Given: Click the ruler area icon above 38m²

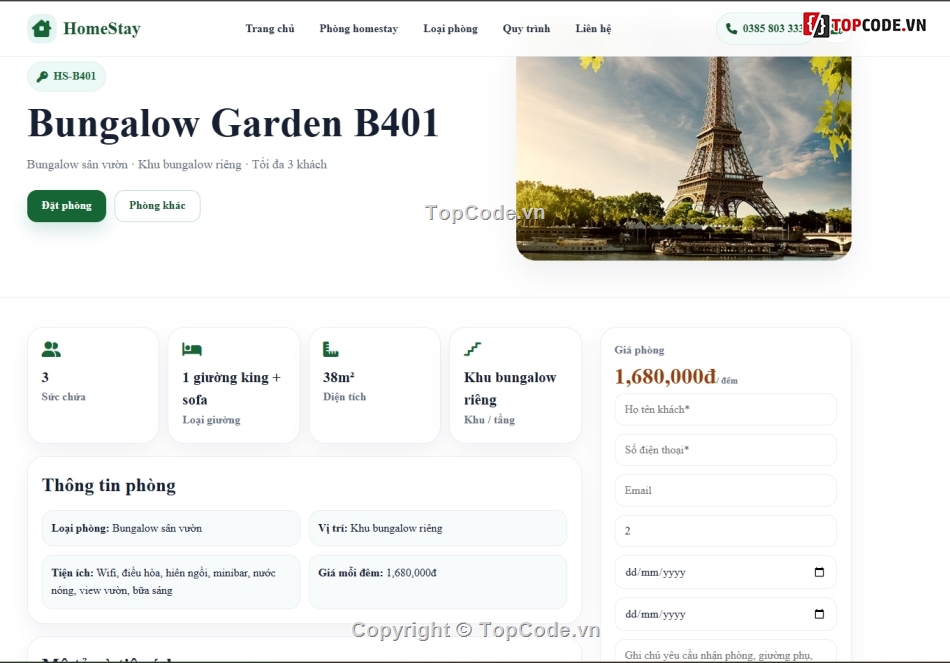Looking at the screenshot, I should click(x=331, y=349).
